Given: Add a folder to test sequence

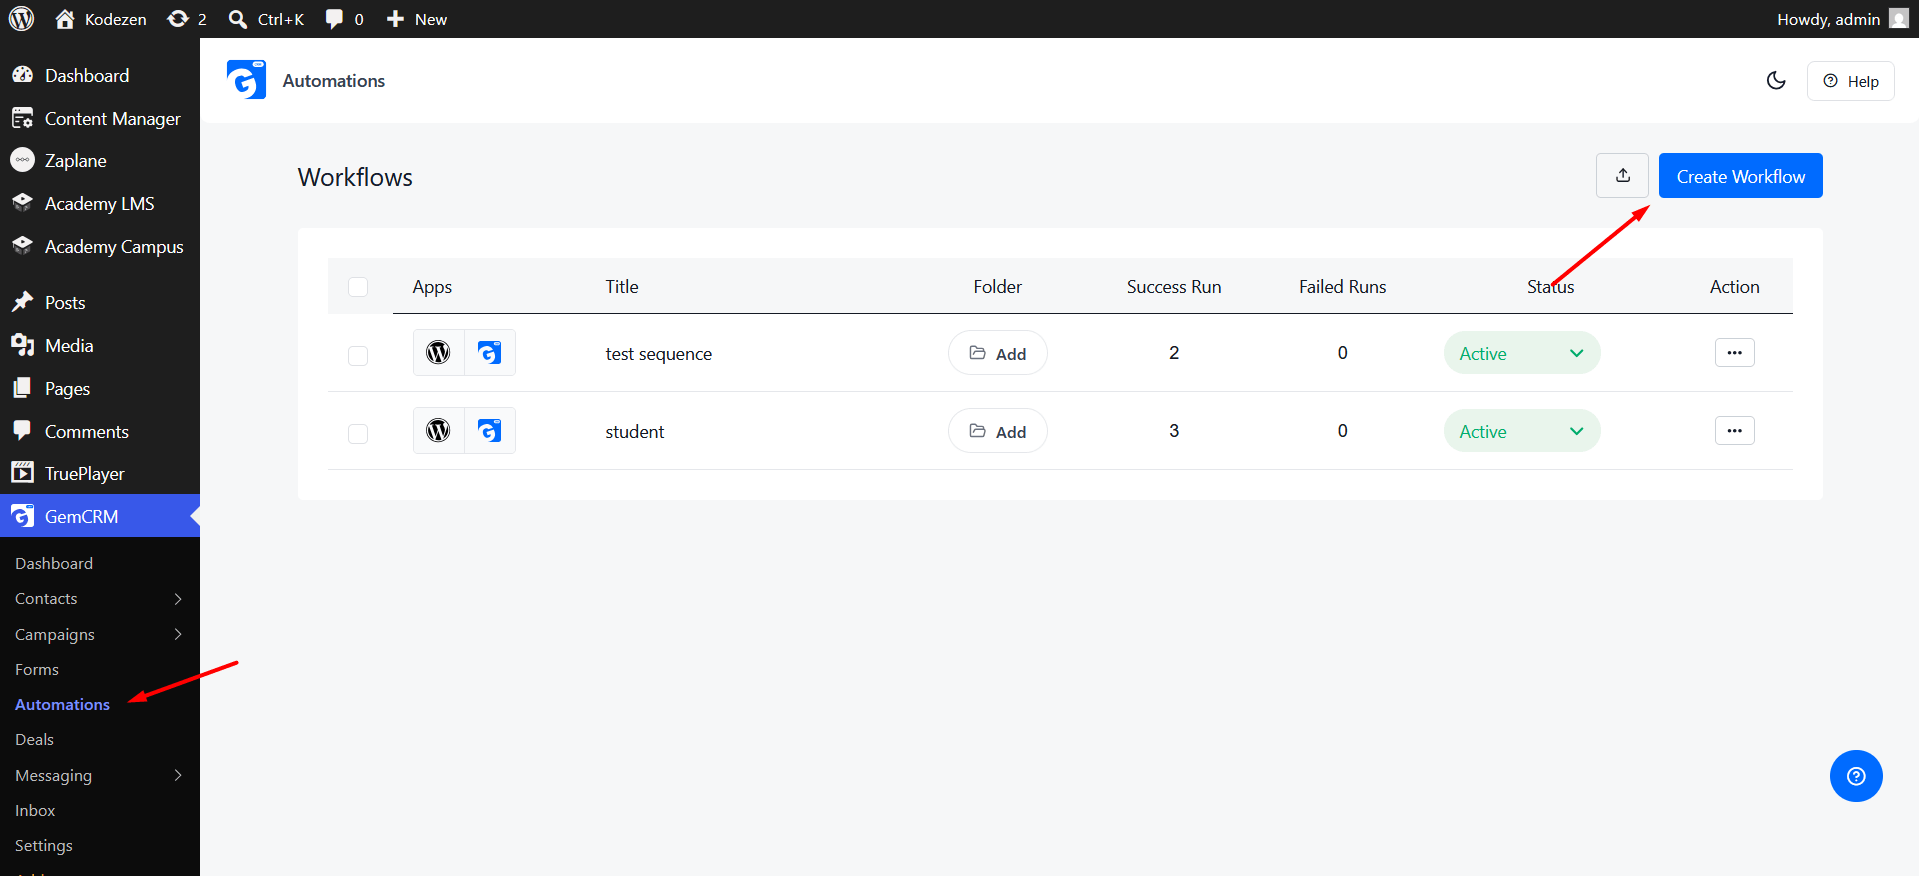Looking at the screenshot, I should (997, 353).
